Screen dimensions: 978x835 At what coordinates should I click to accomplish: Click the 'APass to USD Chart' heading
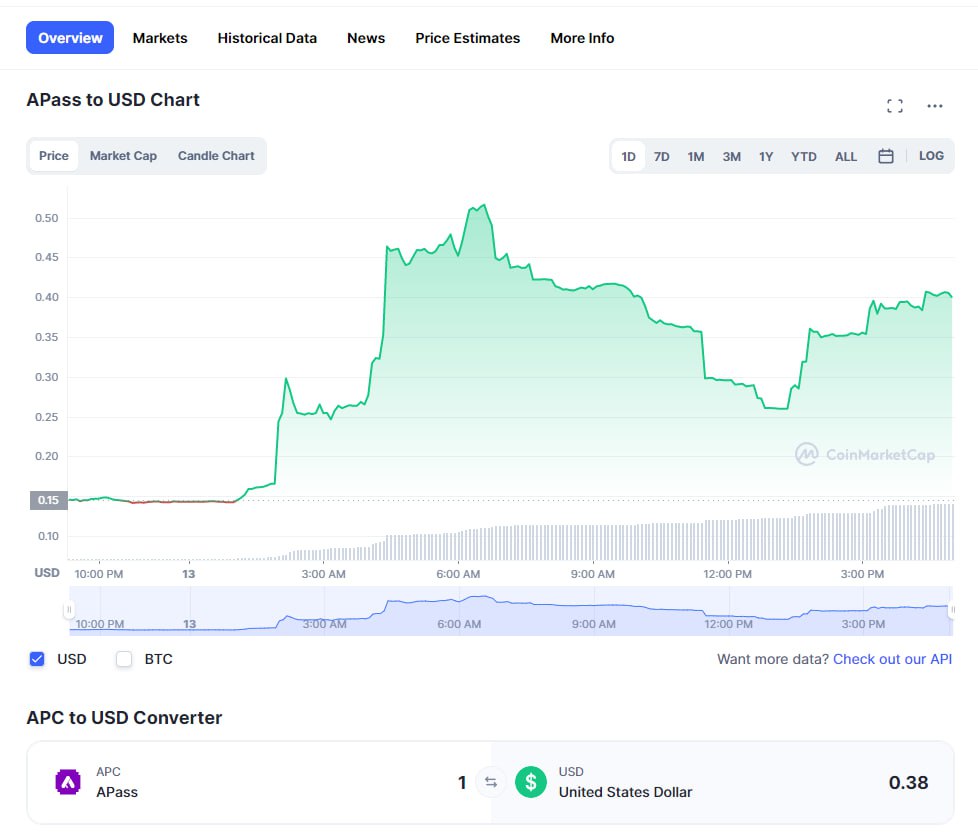(113, 100)
